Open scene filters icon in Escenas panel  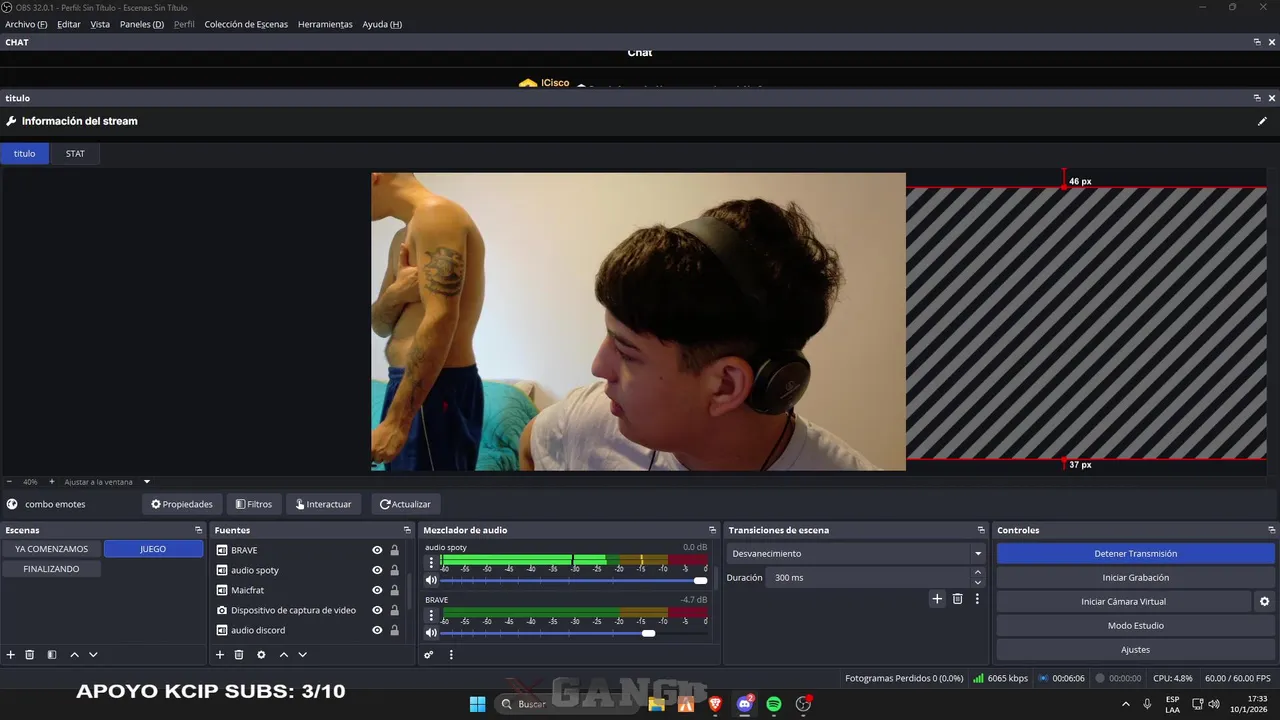pos(52,655)
